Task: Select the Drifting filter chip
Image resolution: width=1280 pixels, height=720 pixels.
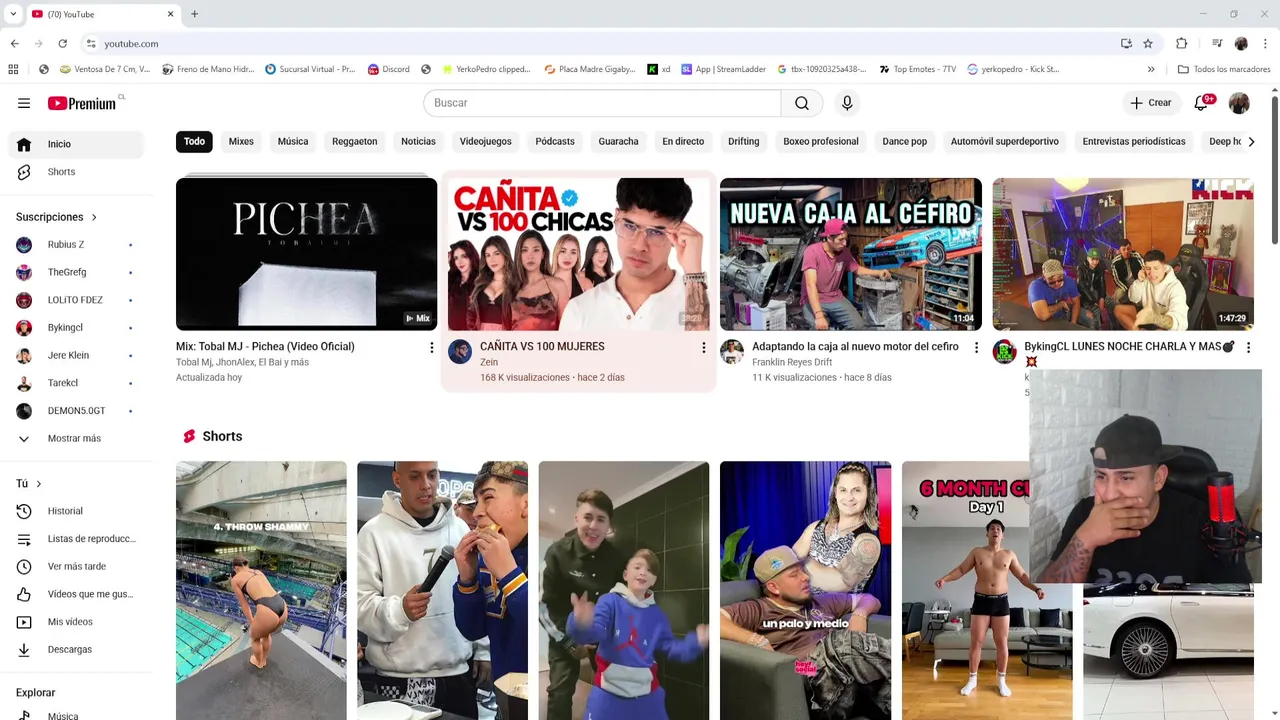Action: point(744,141)
